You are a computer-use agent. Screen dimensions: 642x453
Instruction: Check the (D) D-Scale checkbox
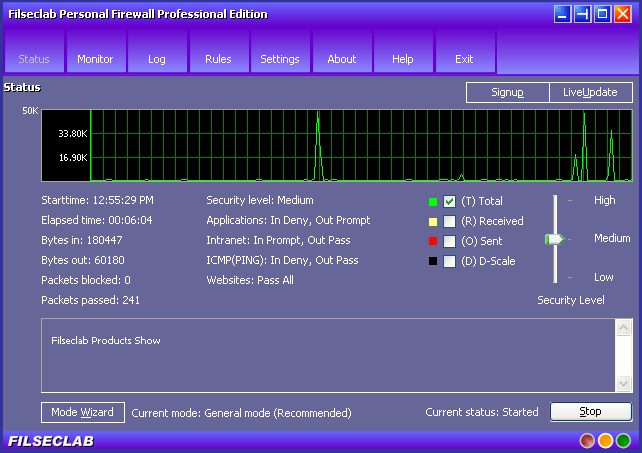click(x=450, y=261)
